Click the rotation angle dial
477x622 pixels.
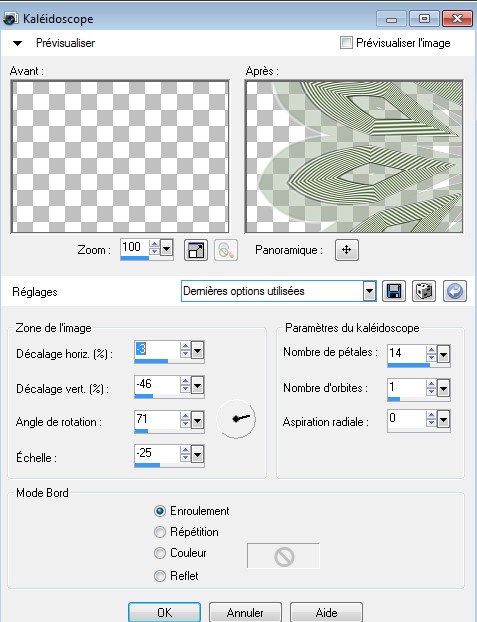[x=236, y=419]
